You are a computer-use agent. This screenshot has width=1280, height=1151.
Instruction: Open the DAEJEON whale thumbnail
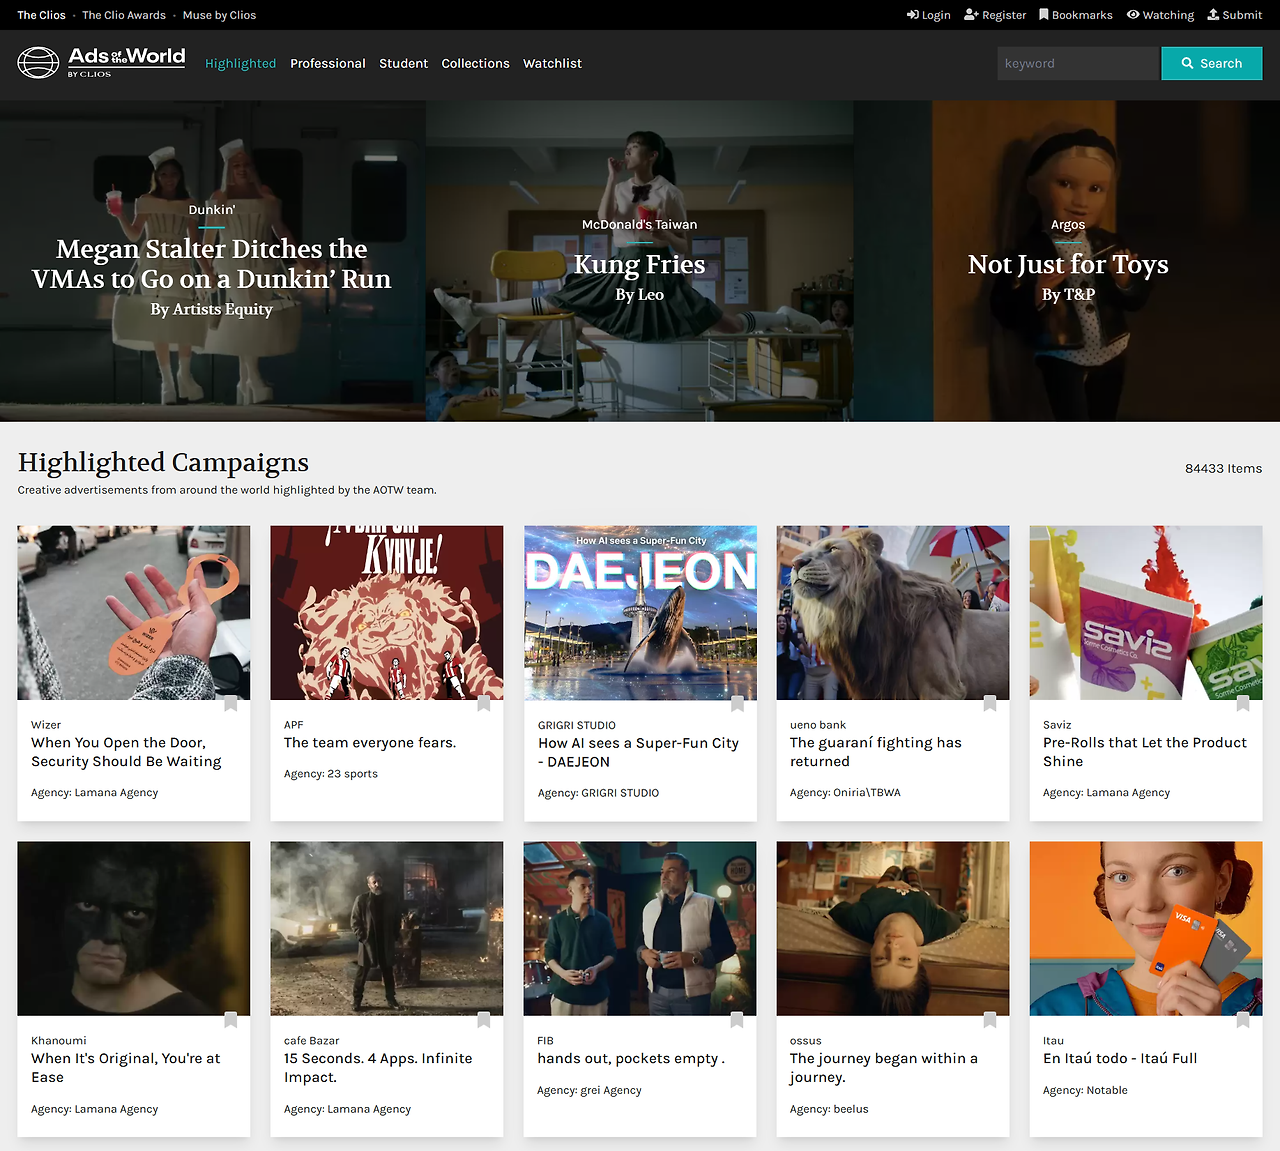[x=640, y=613]
